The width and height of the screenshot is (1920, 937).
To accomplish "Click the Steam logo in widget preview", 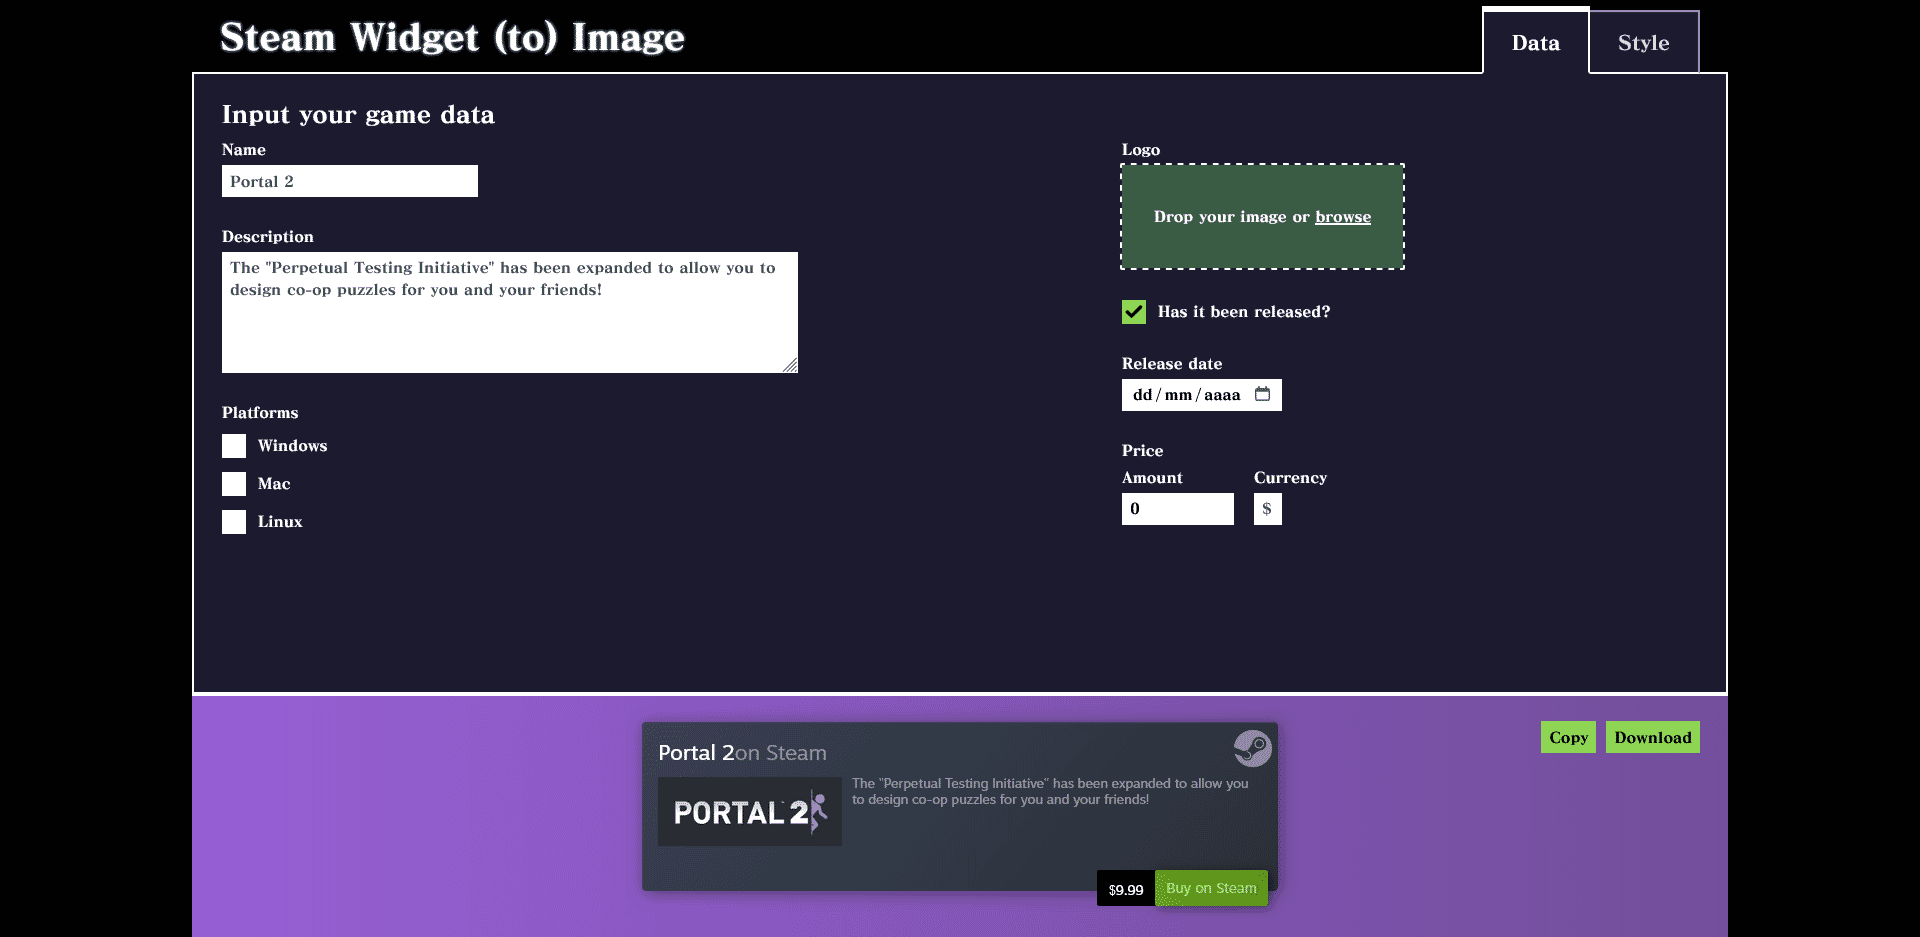I will [x=1252, y=748].
